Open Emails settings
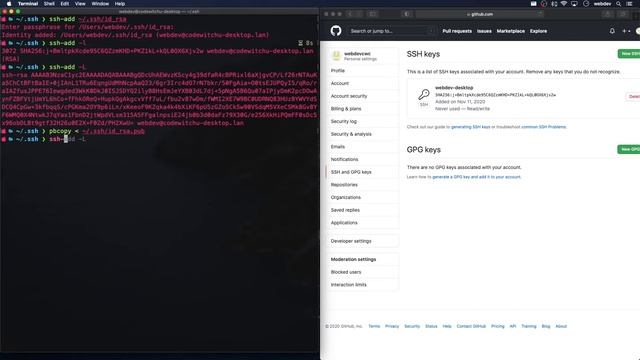 (x=362, y=147)
